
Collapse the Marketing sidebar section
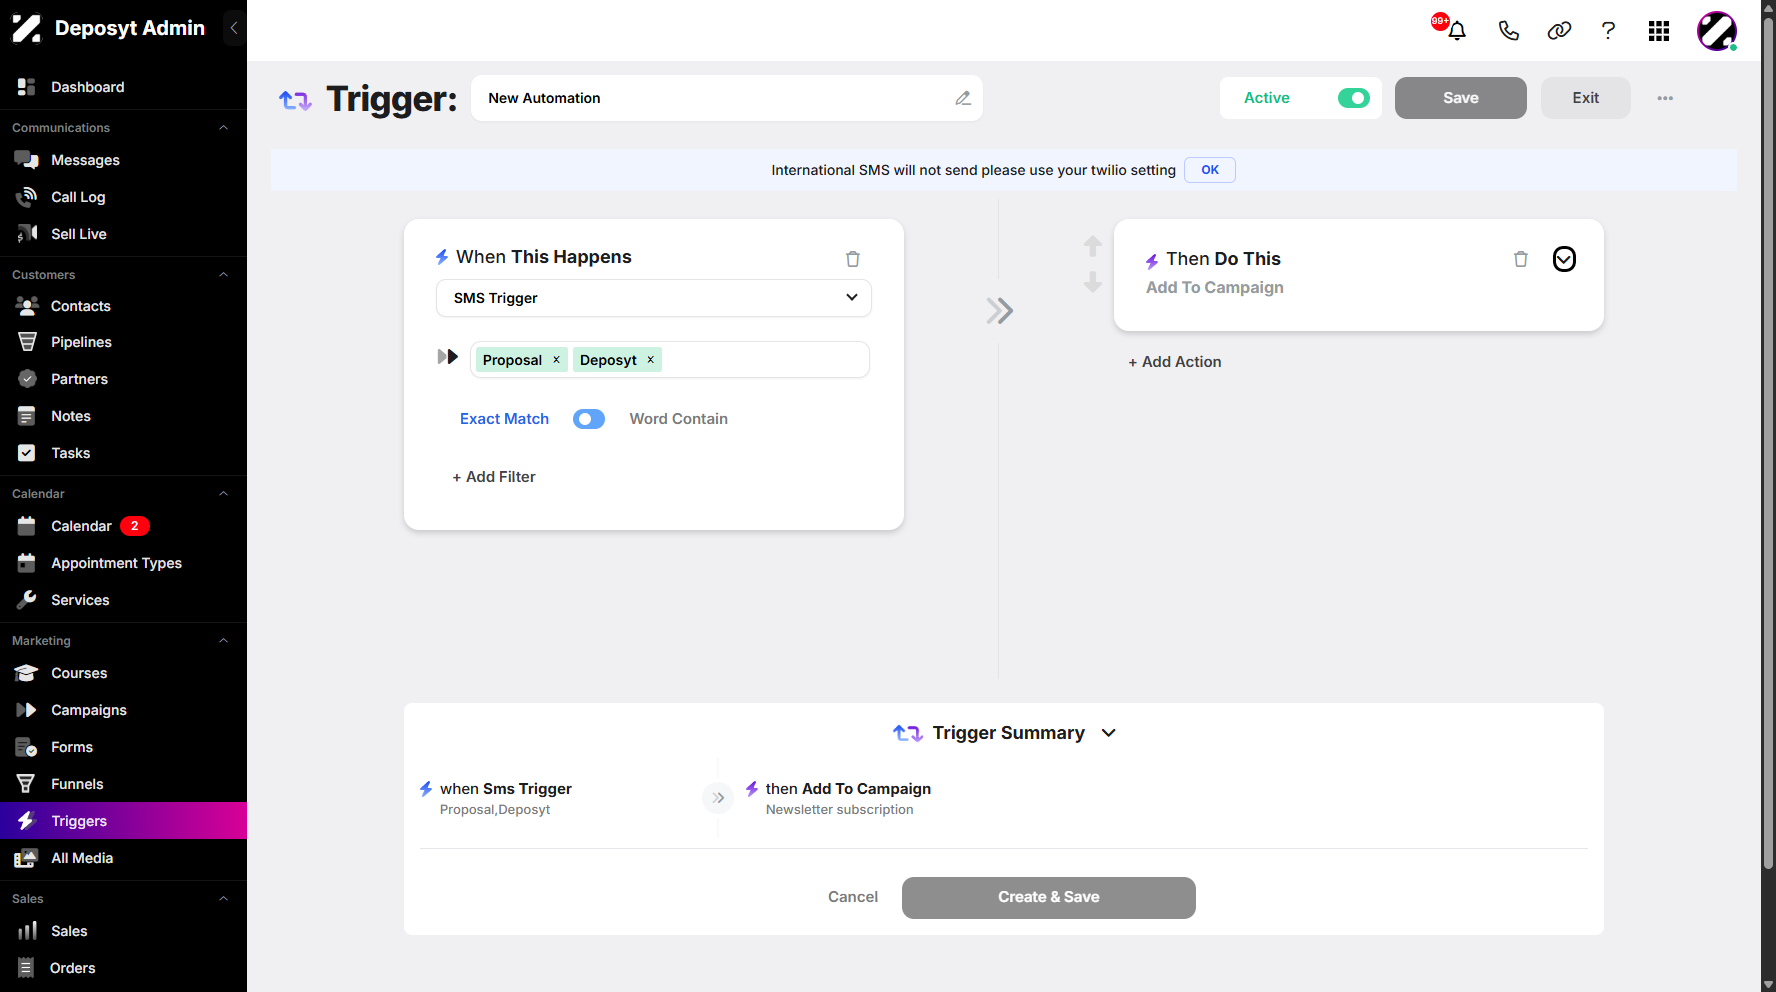(x=224, y=641)
